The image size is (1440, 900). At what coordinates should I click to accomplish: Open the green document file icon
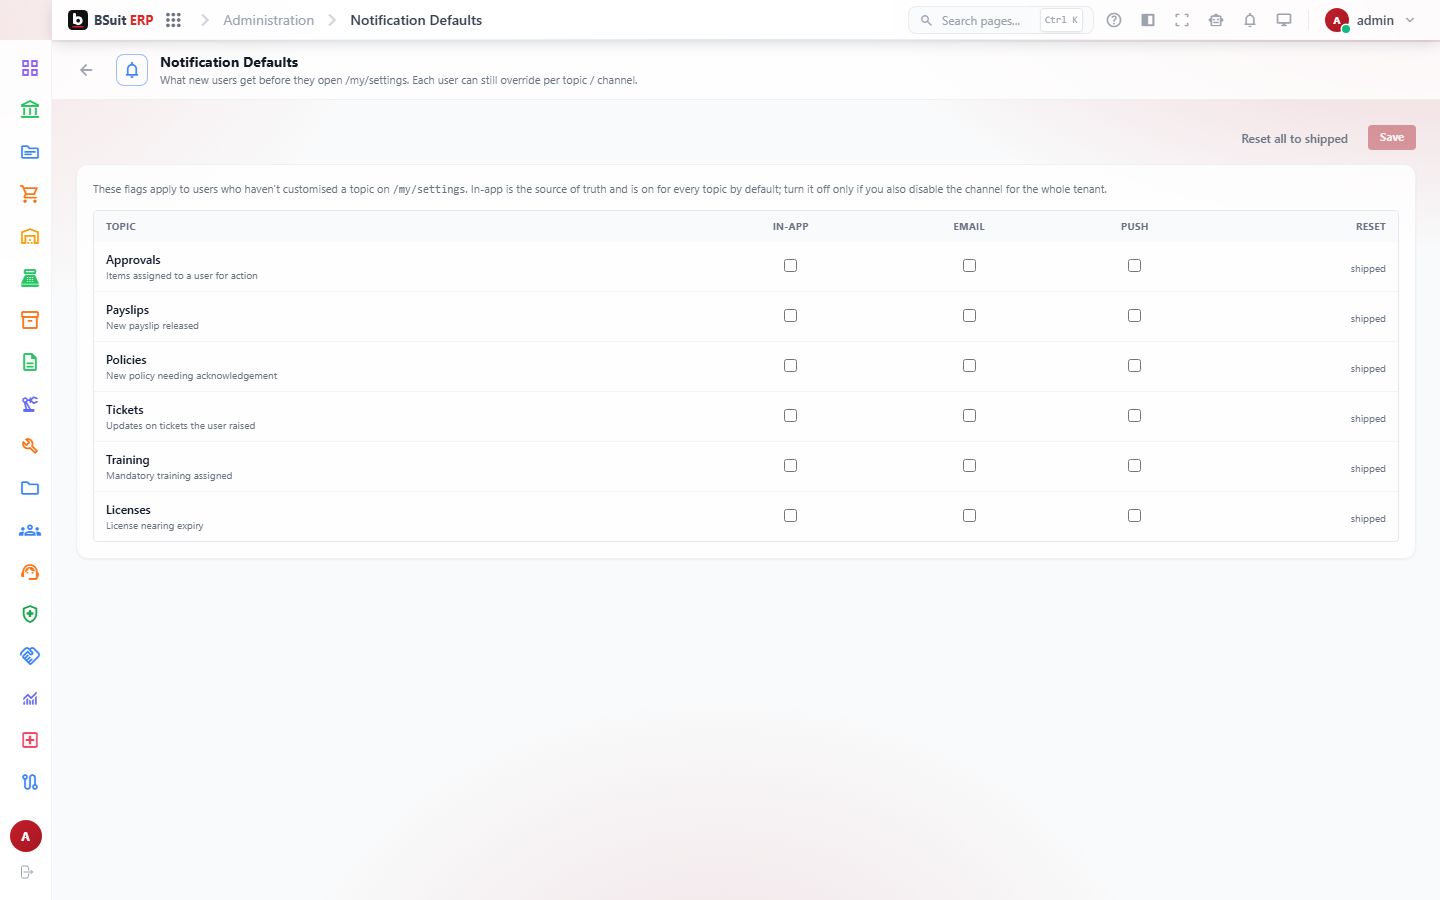click(x=30, y=362)
